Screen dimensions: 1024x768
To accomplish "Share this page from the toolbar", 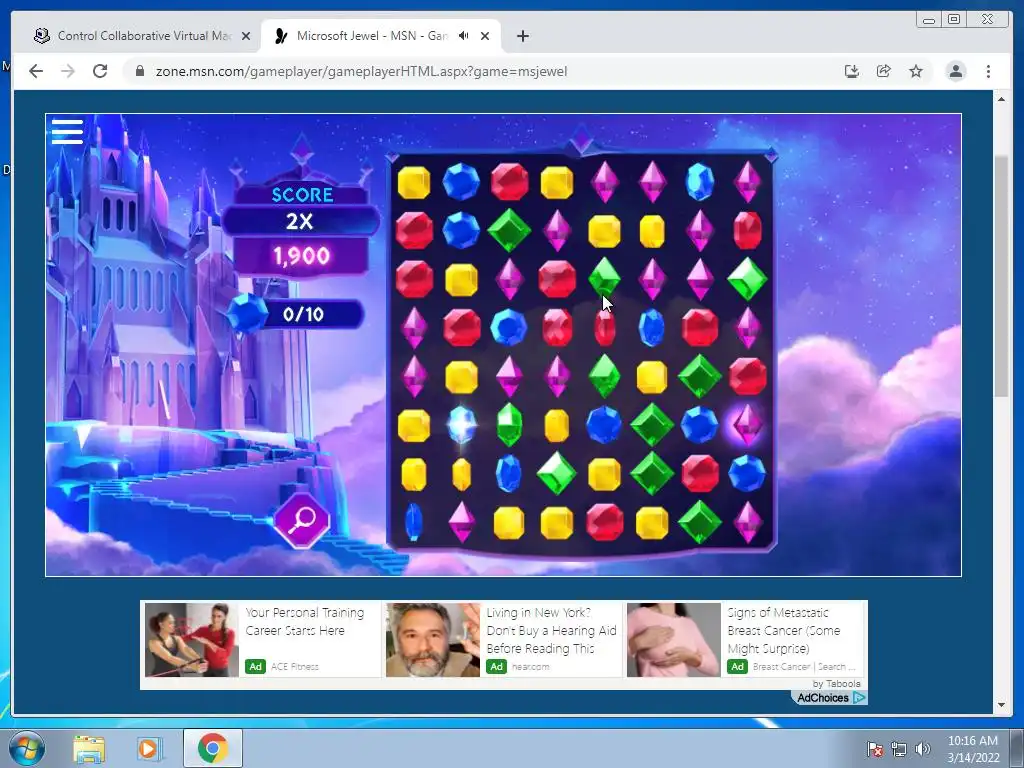I will coord(884,71).
